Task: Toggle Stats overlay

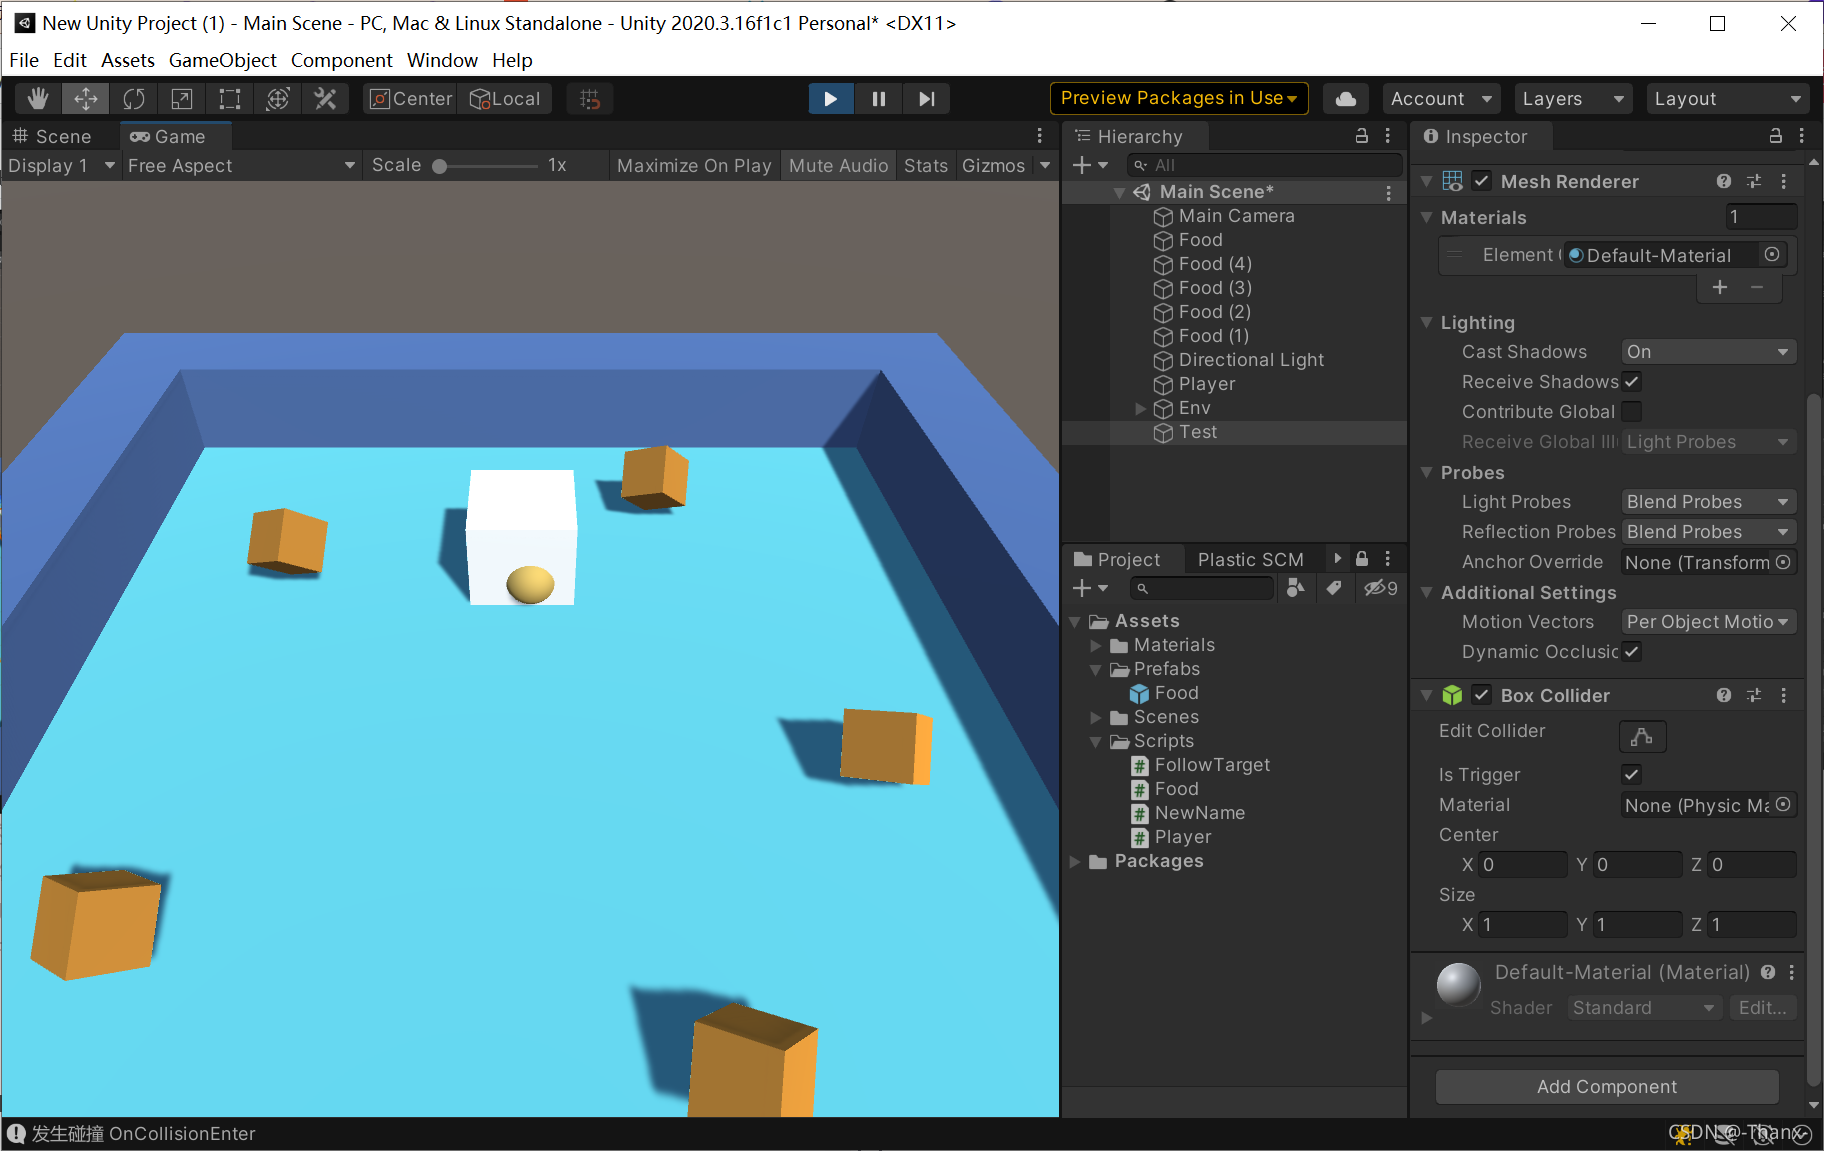Action: (x=926, y=165)
